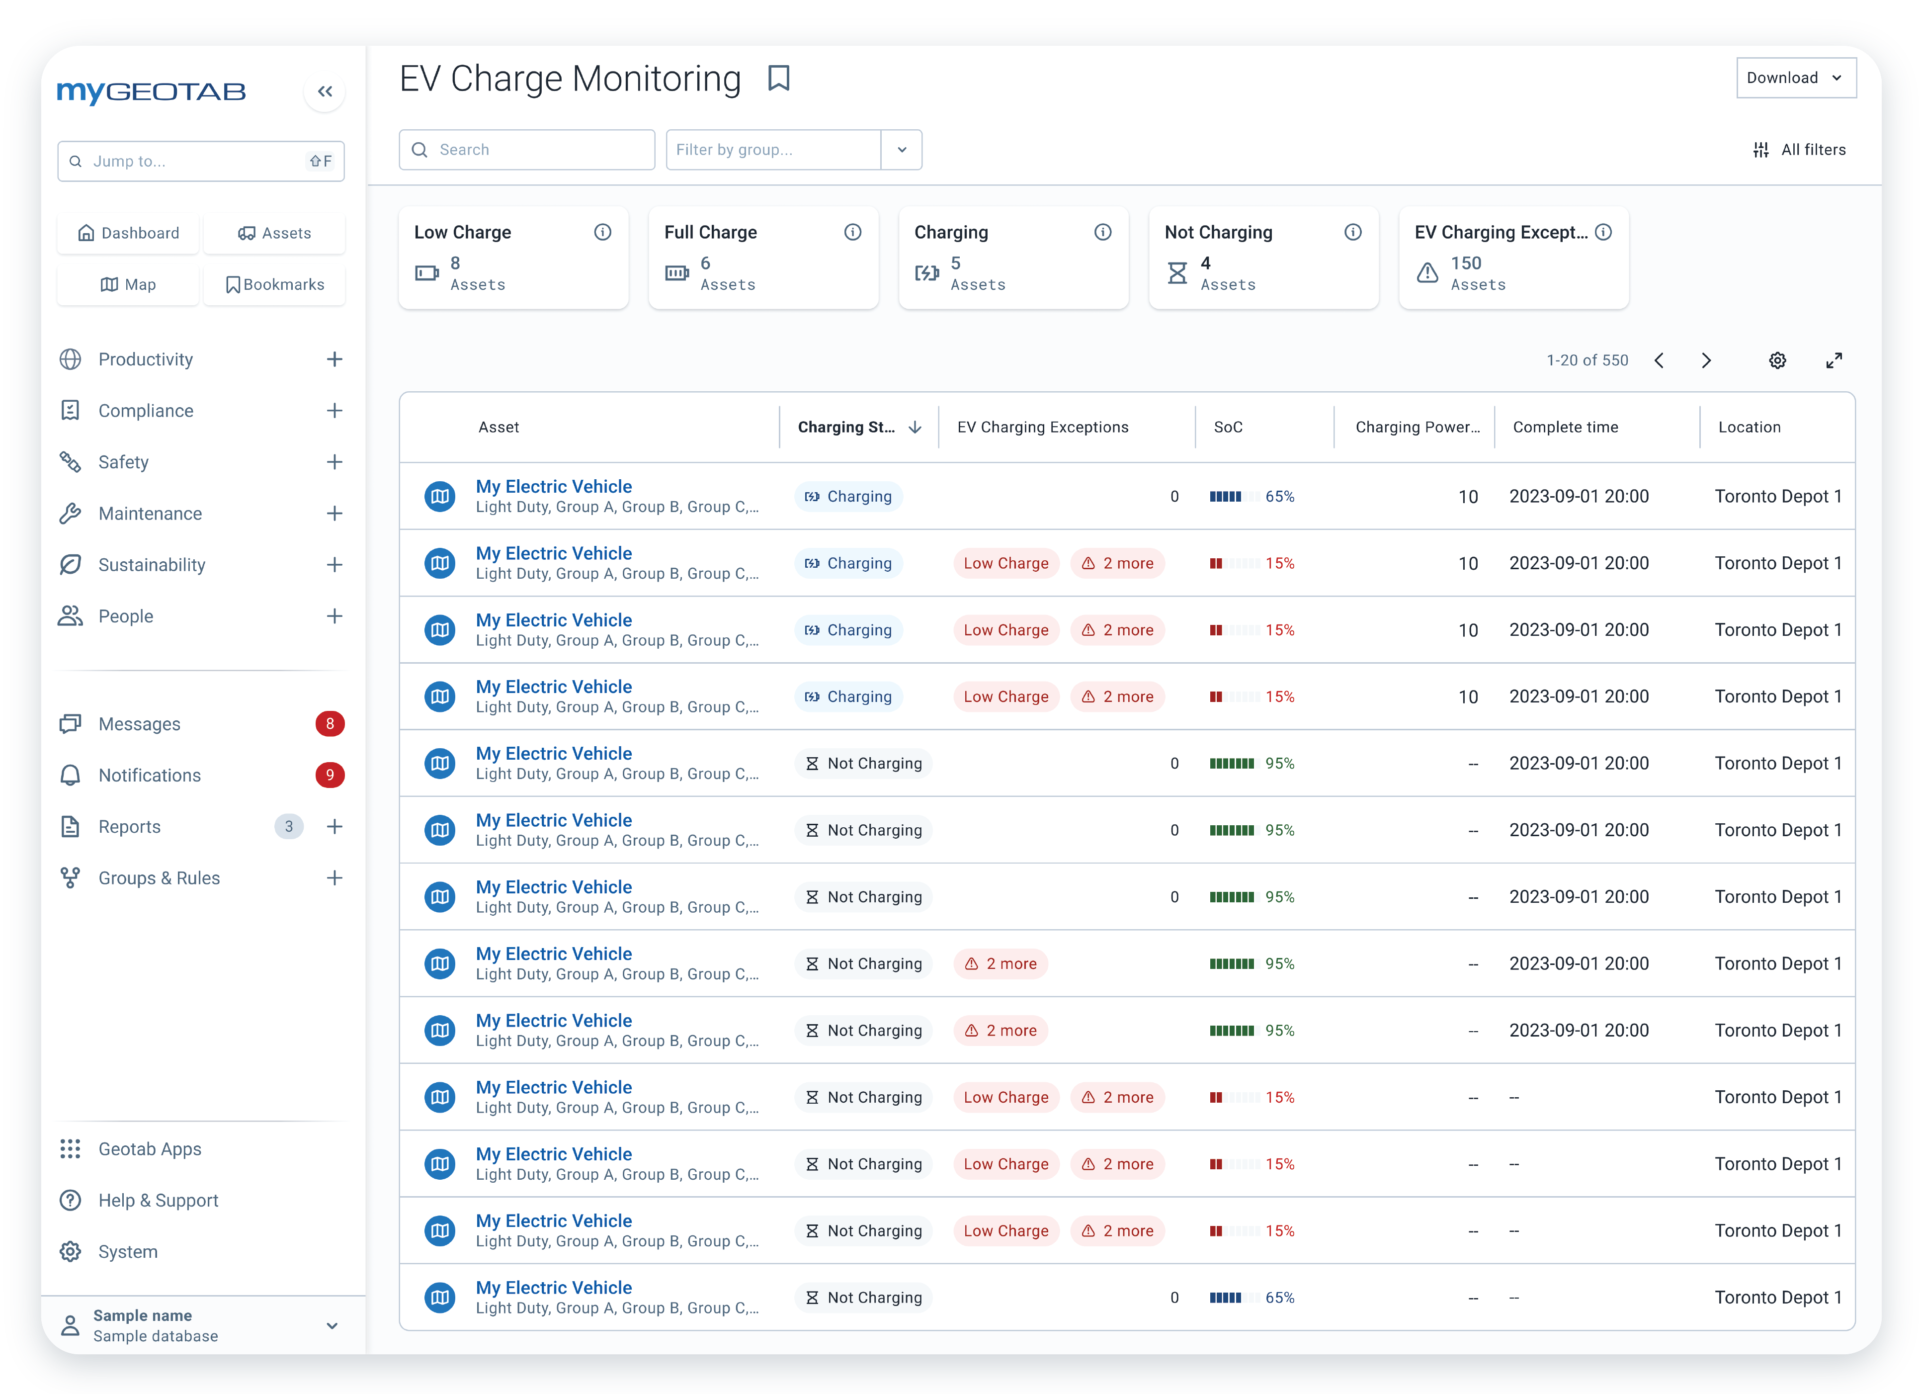Go to next page of results

[1706, 360]
